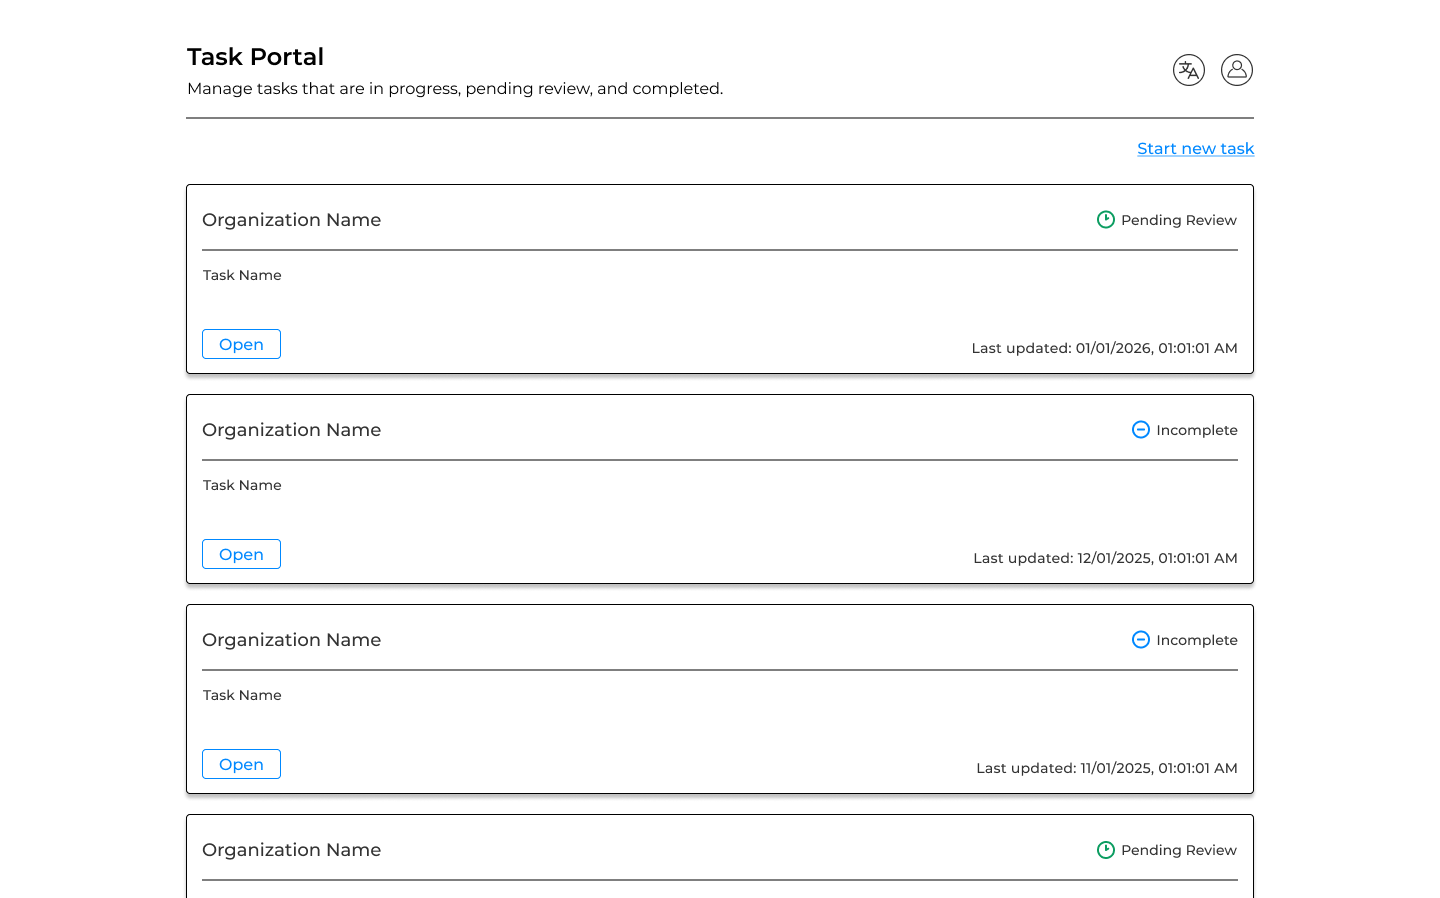Image resolution: width=1440 pixels, height=898 pixels.
Task: Open the user profile icon
Action: click(x=1237, y=70)
